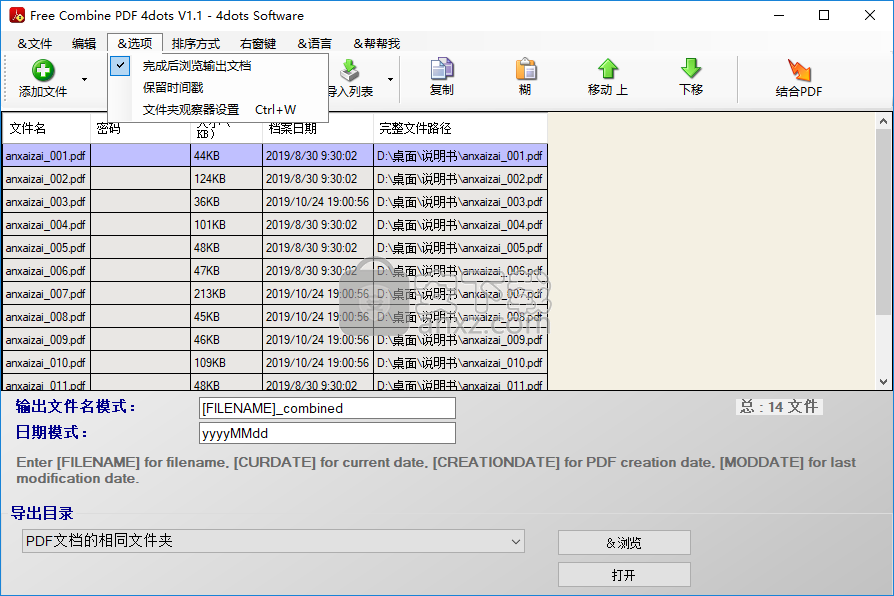Screen dimensions: 894x596
Task: Click the green Add File (添加文件) icon
Action: [43, 70]
